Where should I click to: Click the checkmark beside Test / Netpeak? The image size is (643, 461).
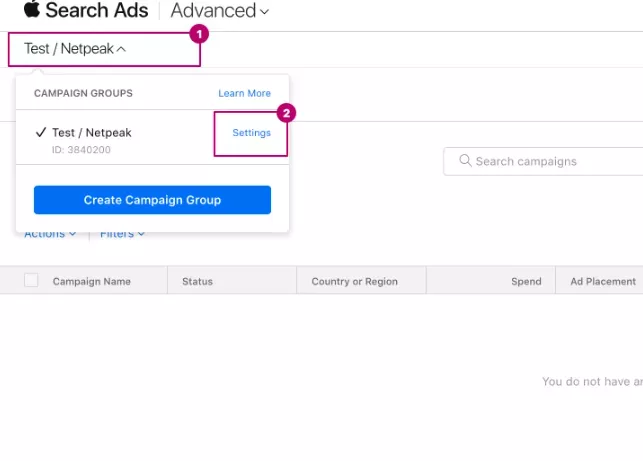tap(41, 132)
